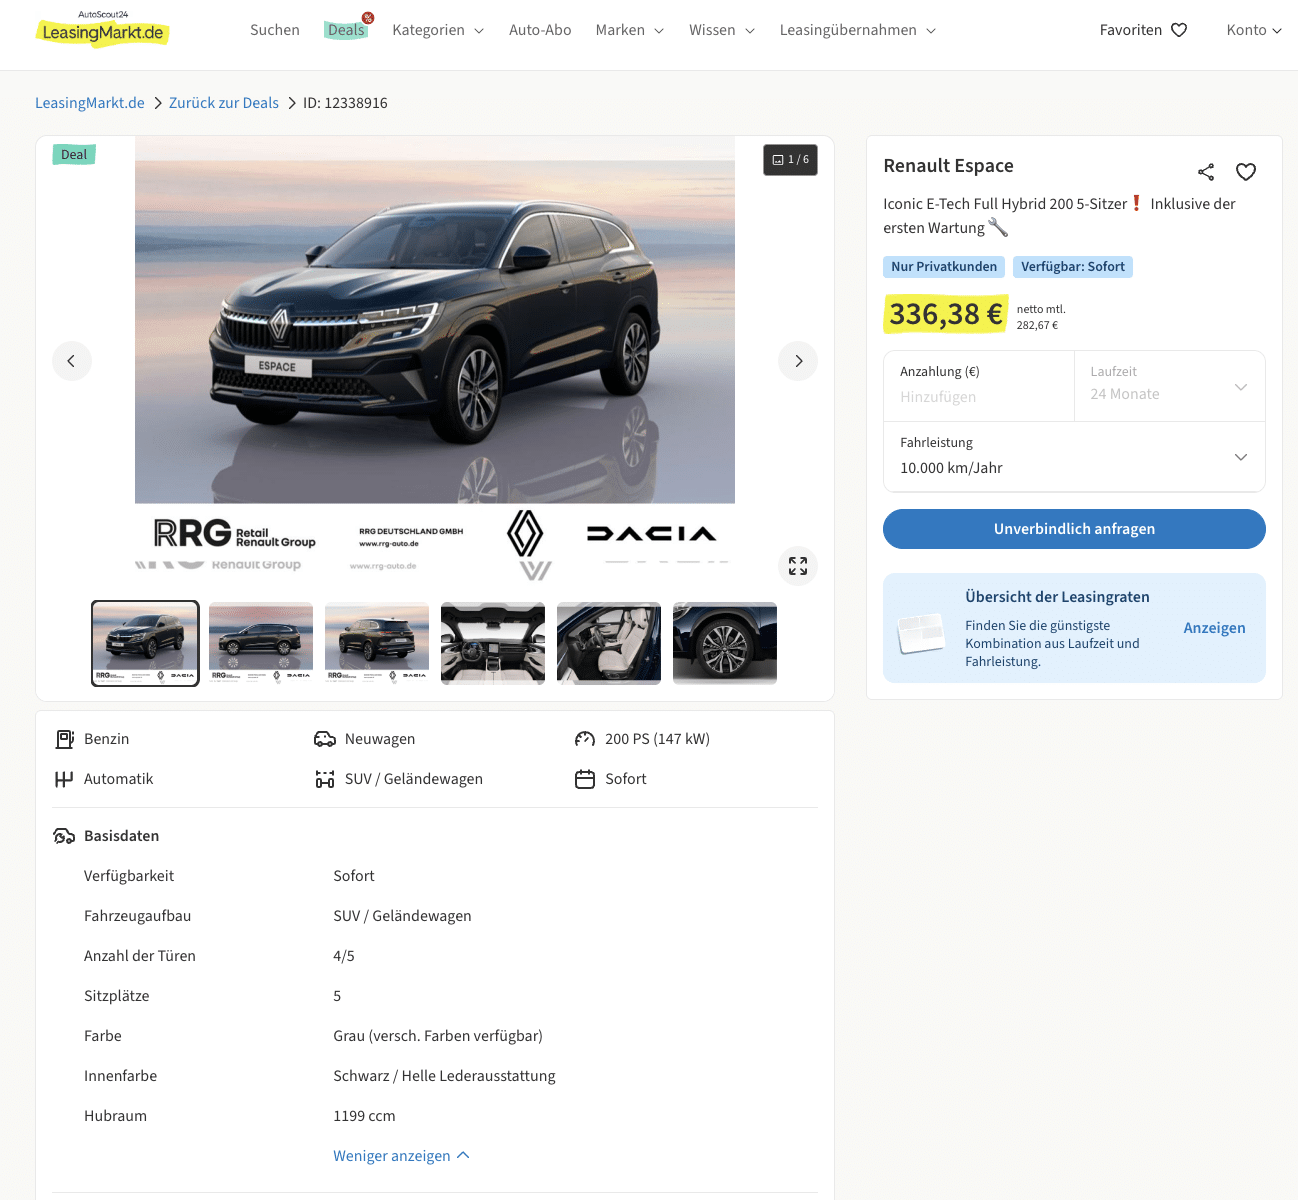Click the LeasingMarkt.de logo
1298x1200 pixels.
103,31
